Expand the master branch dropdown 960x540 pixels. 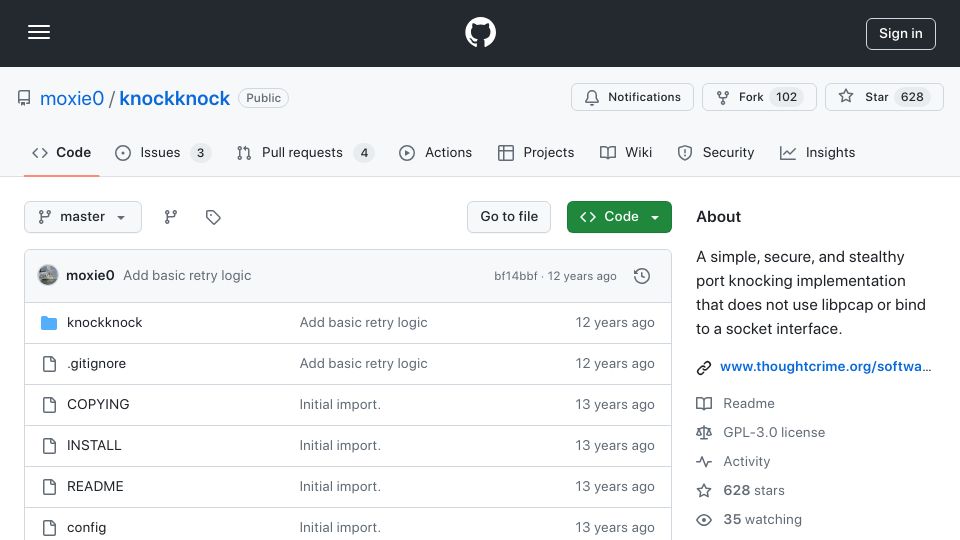pos(83,217)
